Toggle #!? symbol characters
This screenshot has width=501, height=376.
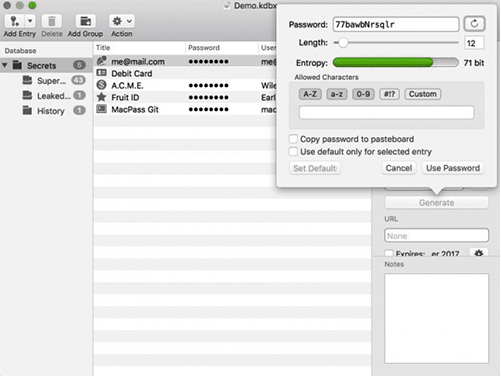click(389, 94)
